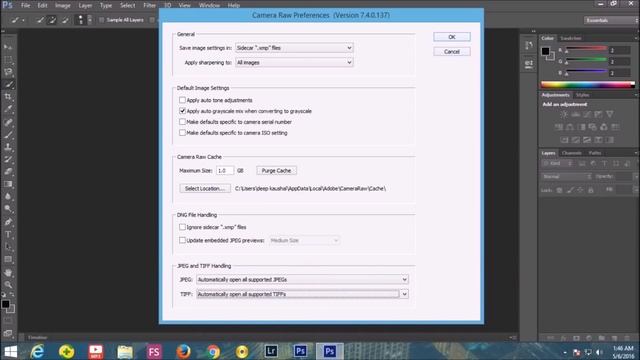Uncheck Apply auto grayscale mix checkbox
This screenshot has width=640, height=360.
click(182, 111)
